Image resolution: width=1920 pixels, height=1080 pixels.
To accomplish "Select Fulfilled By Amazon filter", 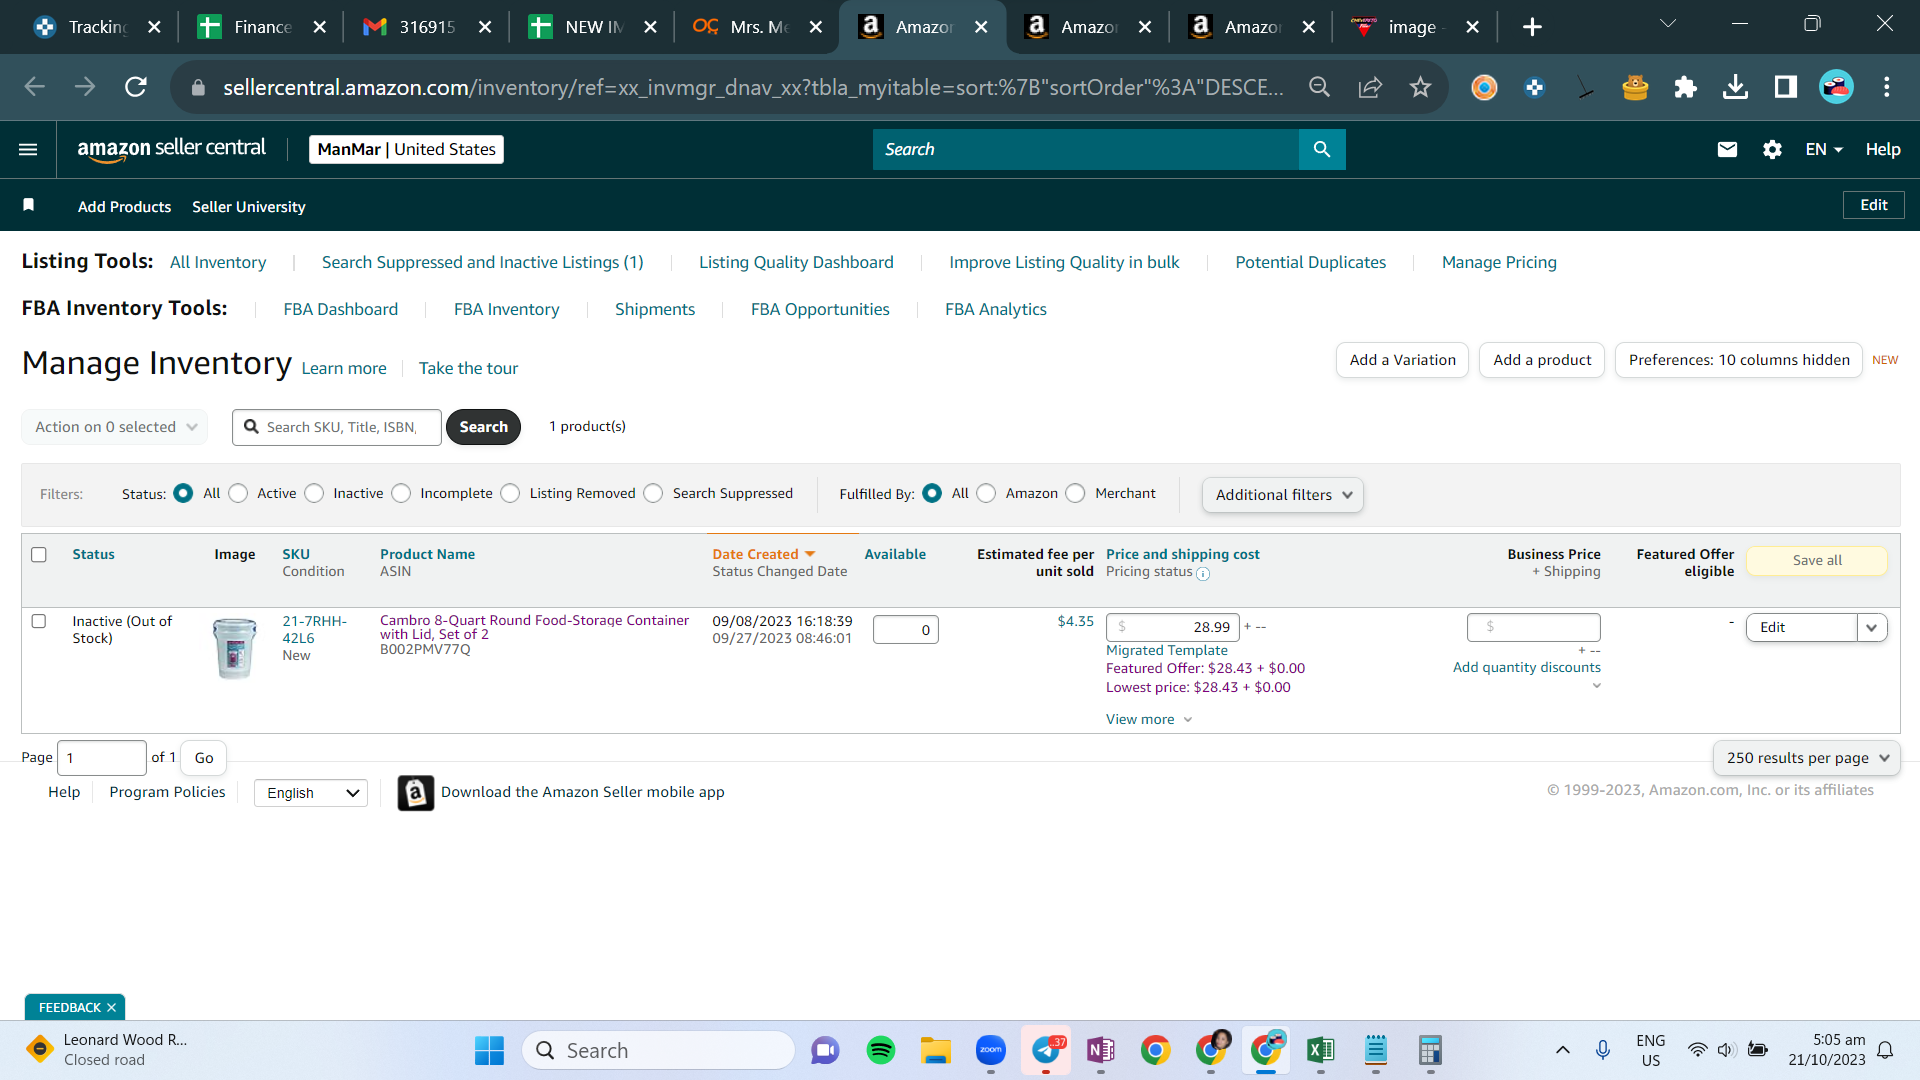I will 986,493.
